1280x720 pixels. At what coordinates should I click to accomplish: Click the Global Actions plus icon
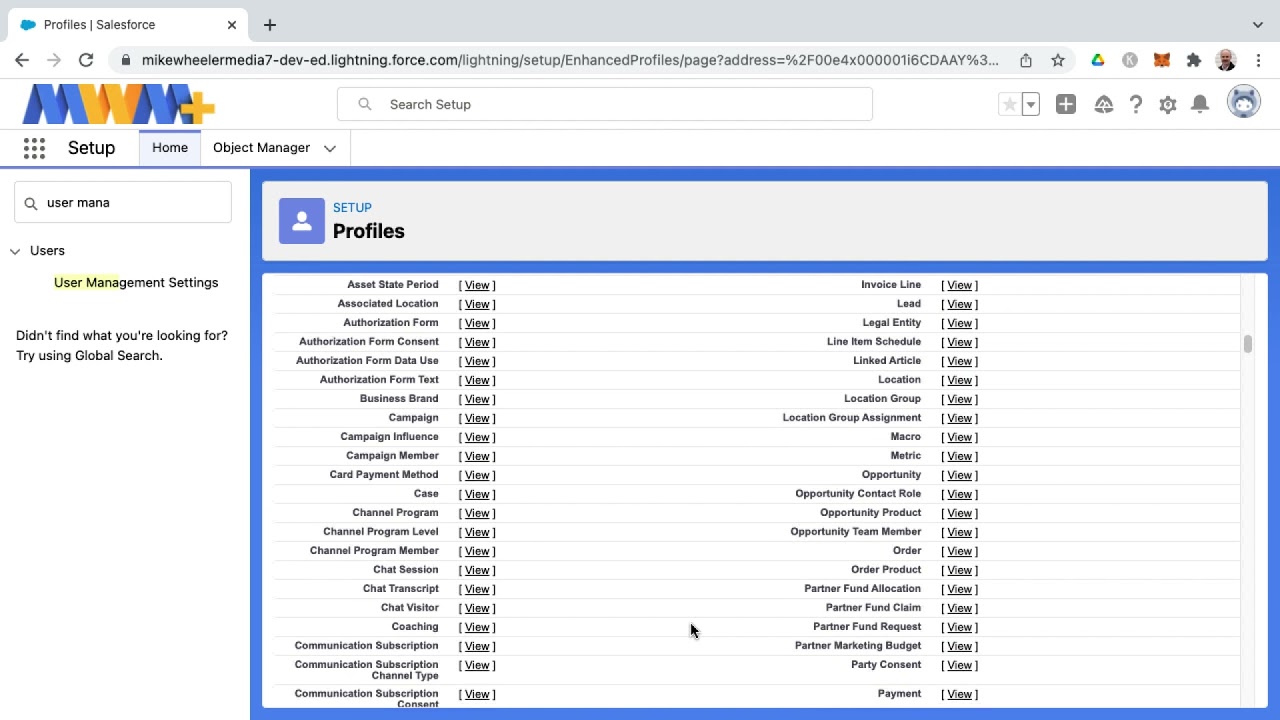point(1066,104)
